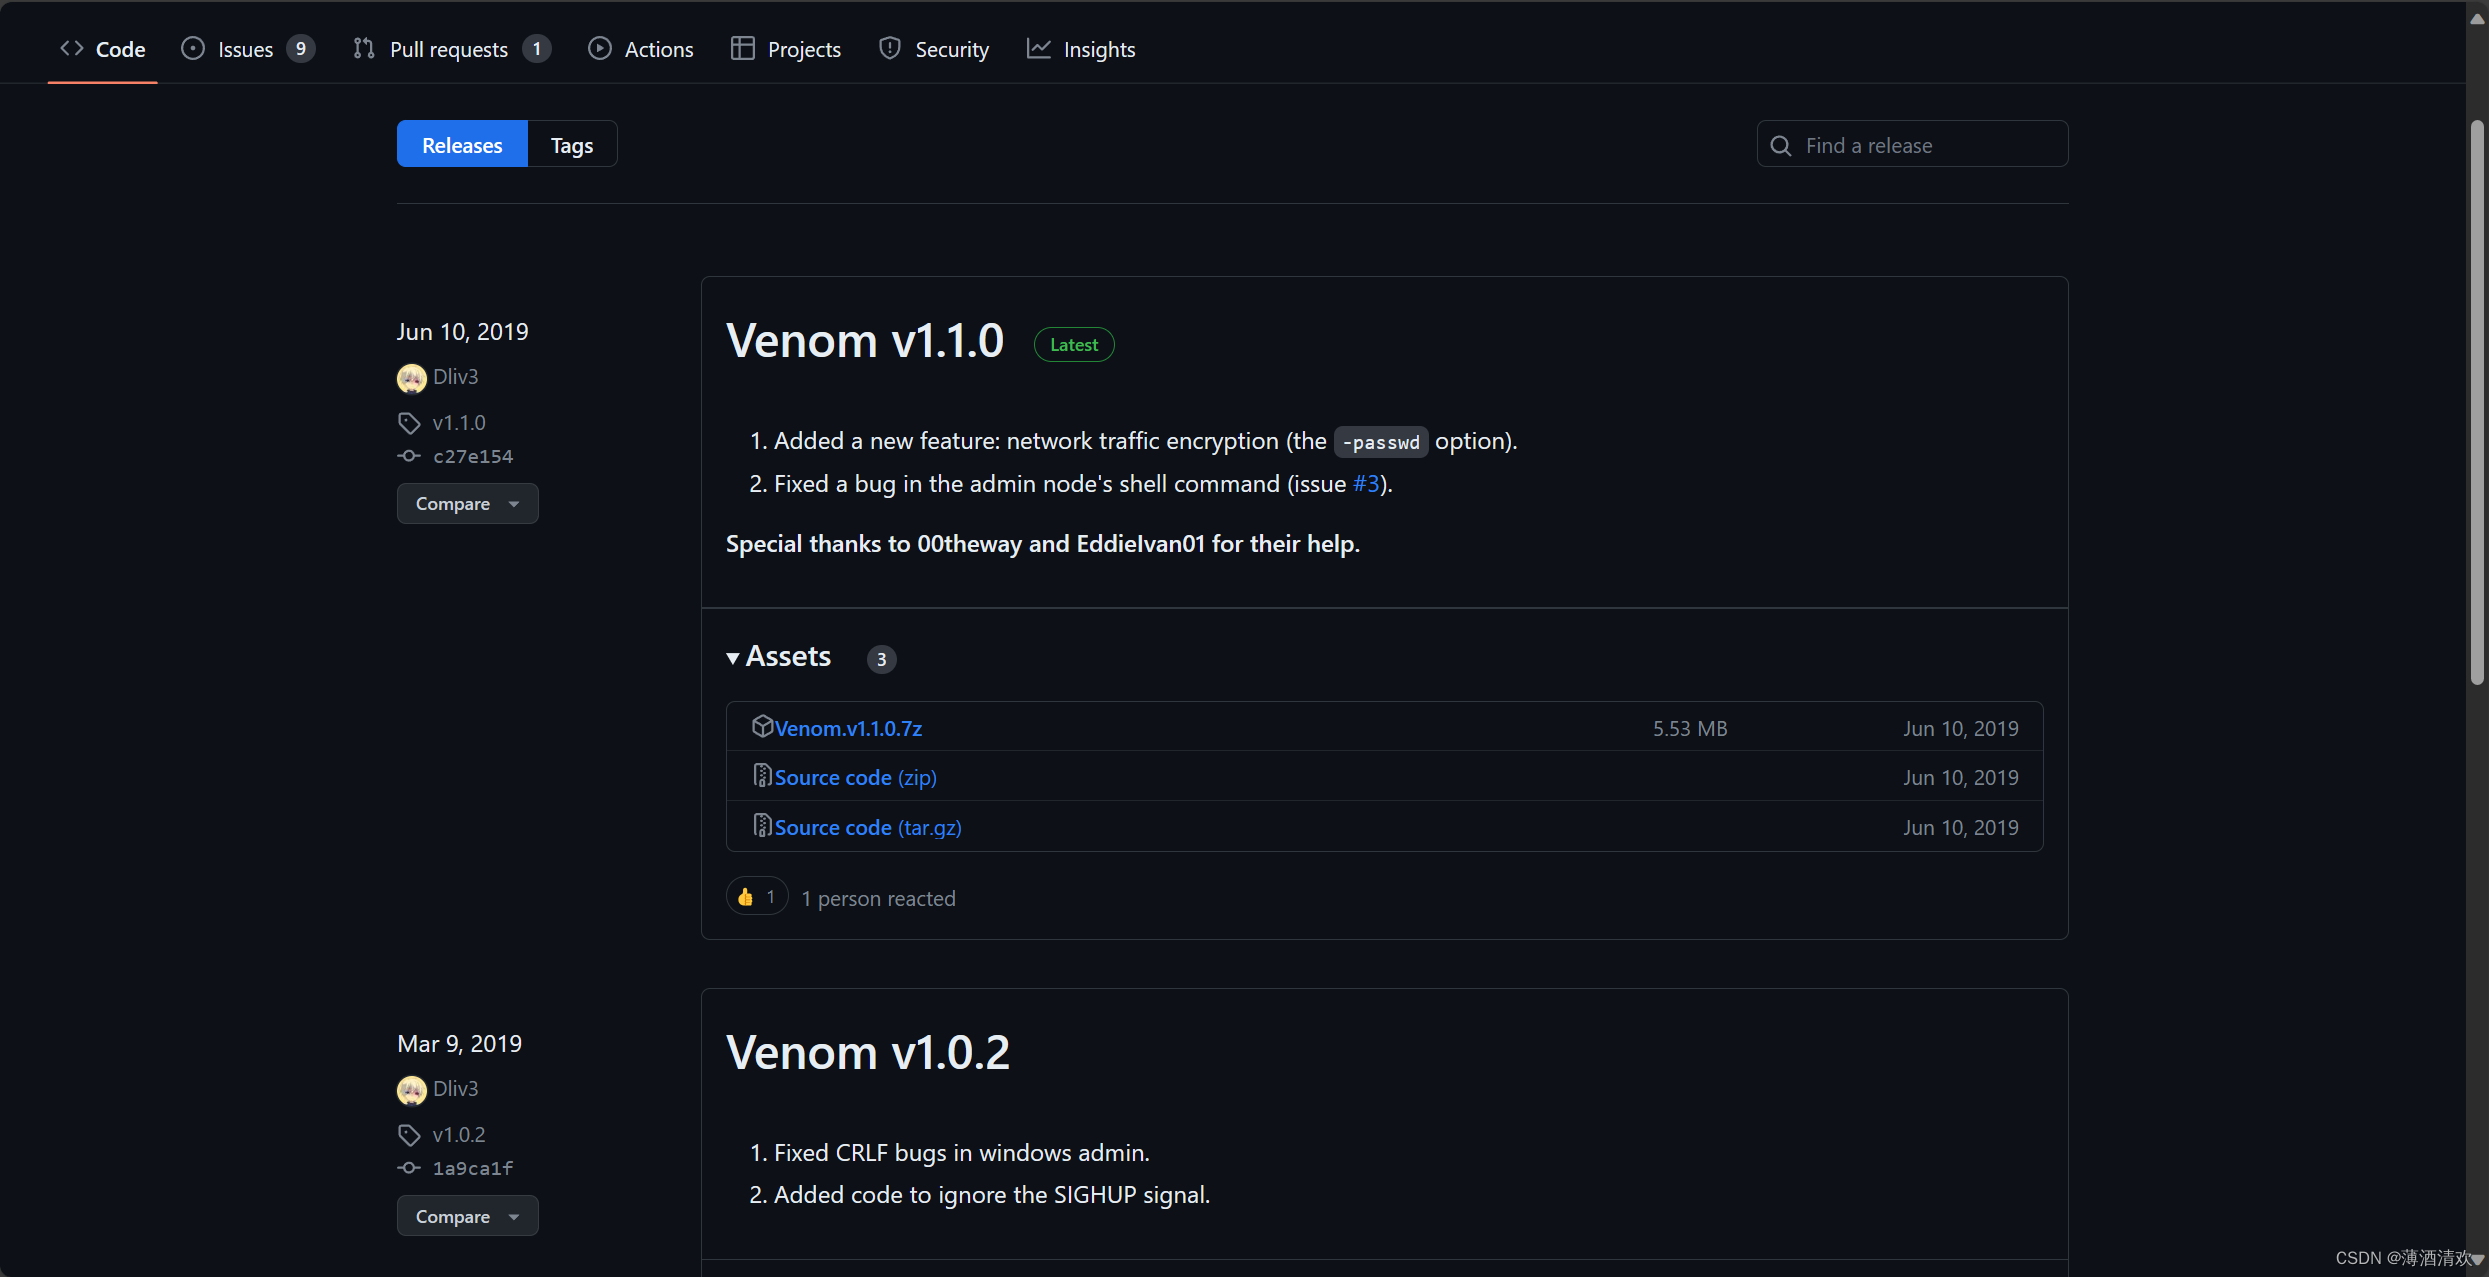Image resolution: width=2489 pixels, height=1277 pixels.
Task: Open Security via the shield icon
Action: 888,48
